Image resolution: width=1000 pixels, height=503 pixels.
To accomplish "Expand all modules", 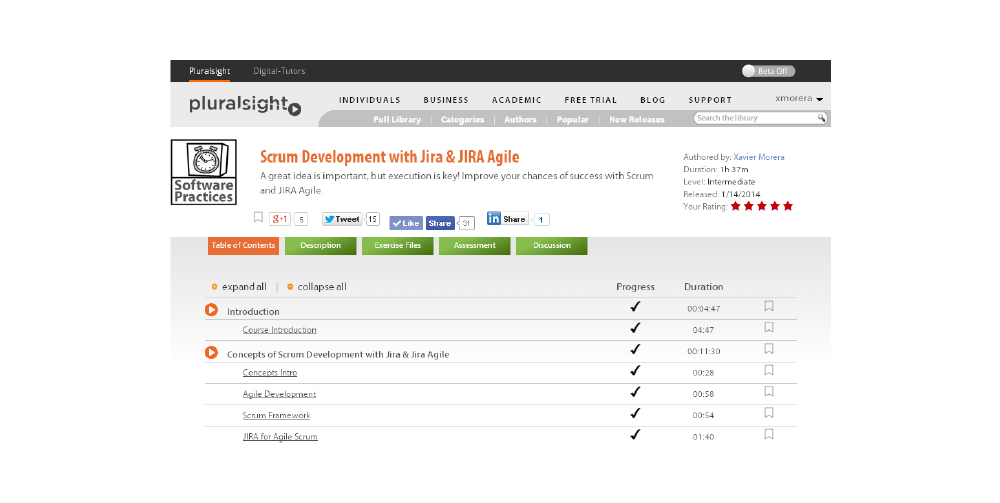I will point(244,287).
